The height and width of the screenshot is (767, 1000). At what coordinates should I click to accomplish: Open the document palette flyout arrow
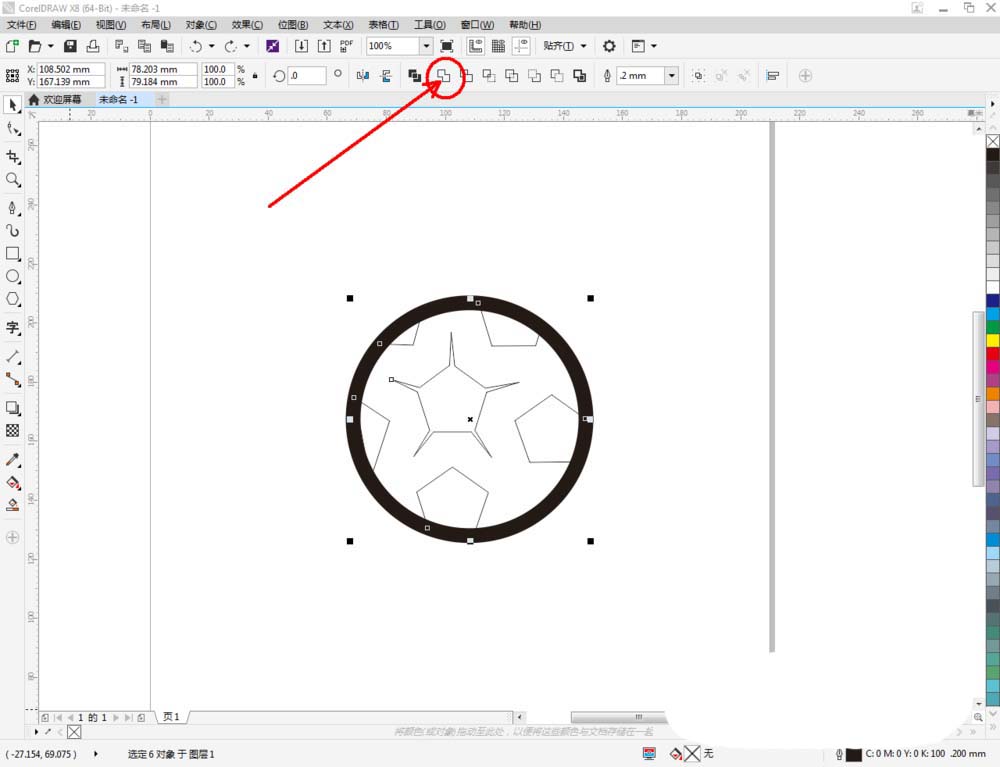click(x=36, y=731)
